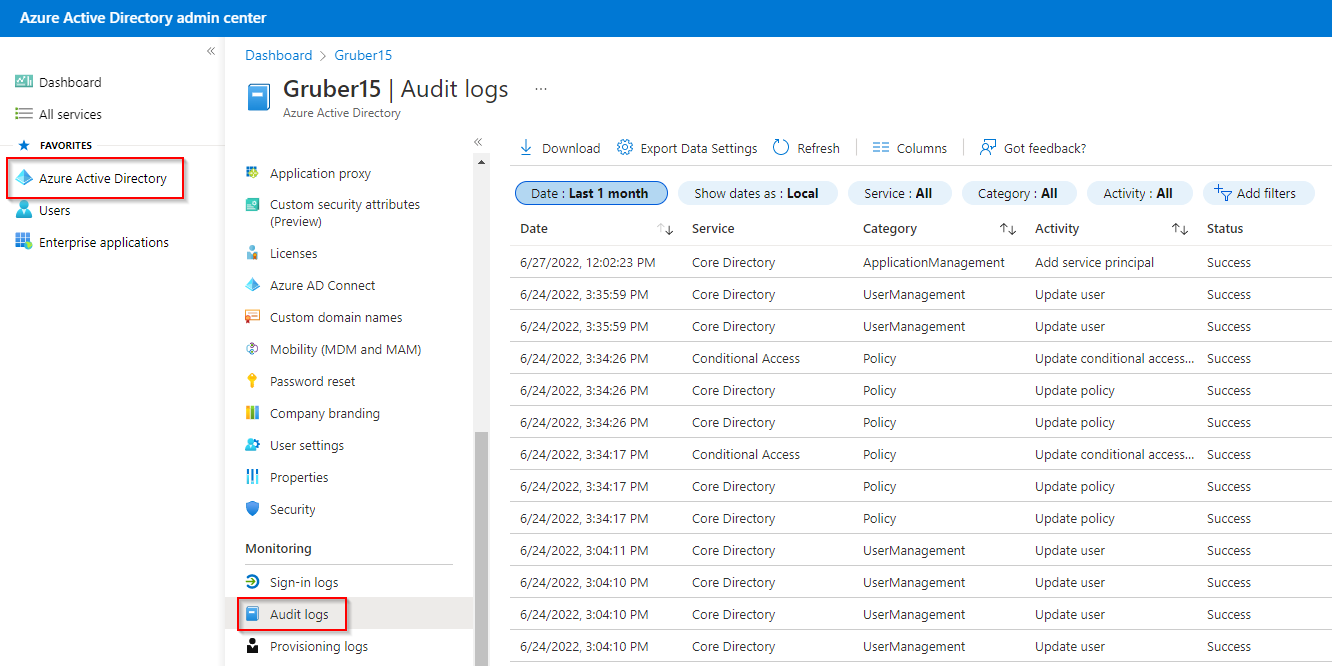Navigate to Dashboard via the breadcrumb
1332x666 pixels.
pyautogui.click(x=278, y=55)
